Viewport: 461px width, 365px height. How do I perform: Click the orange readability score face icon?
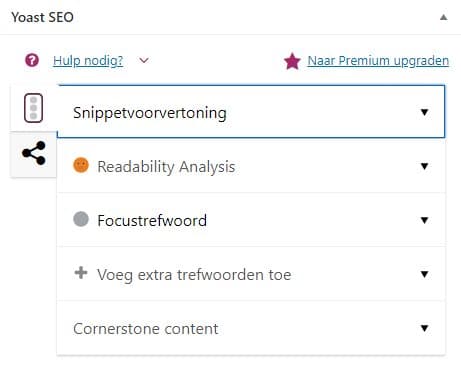click(x=81, y=165)
